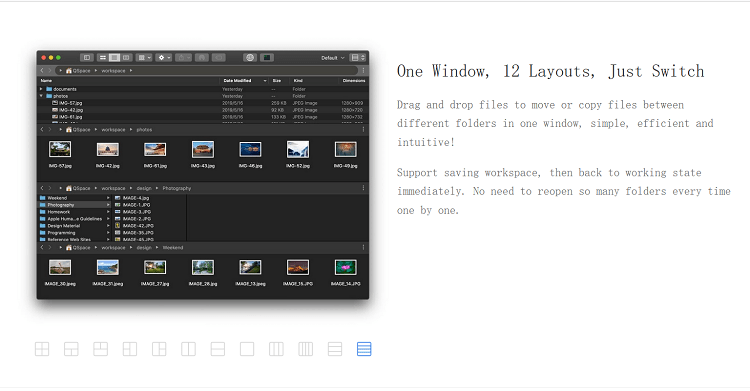
Task: Click the Photography breadcrumb in third pane
Action: pyautogui.click(x=176, y=189)
